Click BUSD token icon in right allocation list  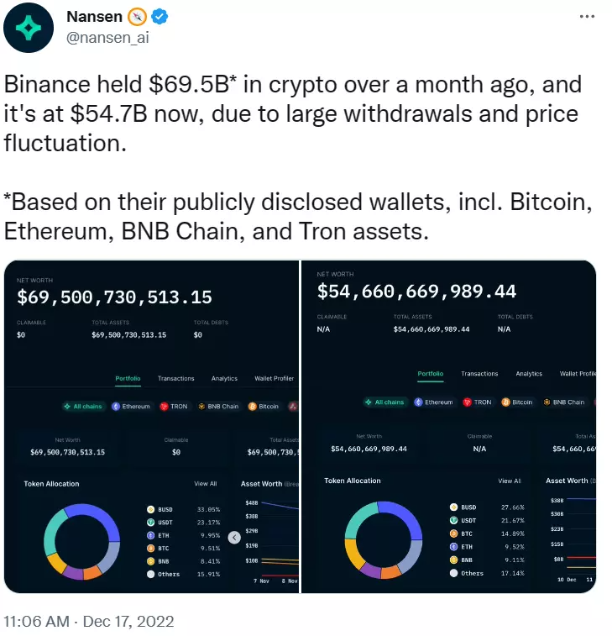[454, 507]
